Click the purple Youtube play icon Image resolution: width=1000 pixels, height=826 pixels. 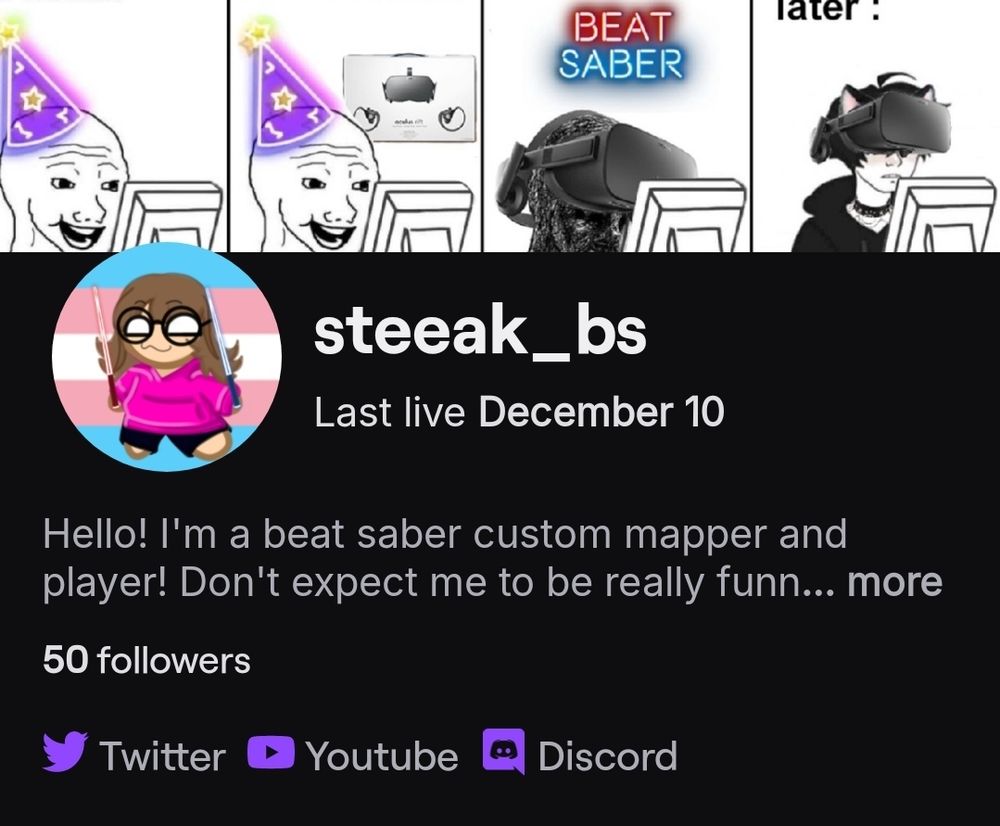pos(271,751)
